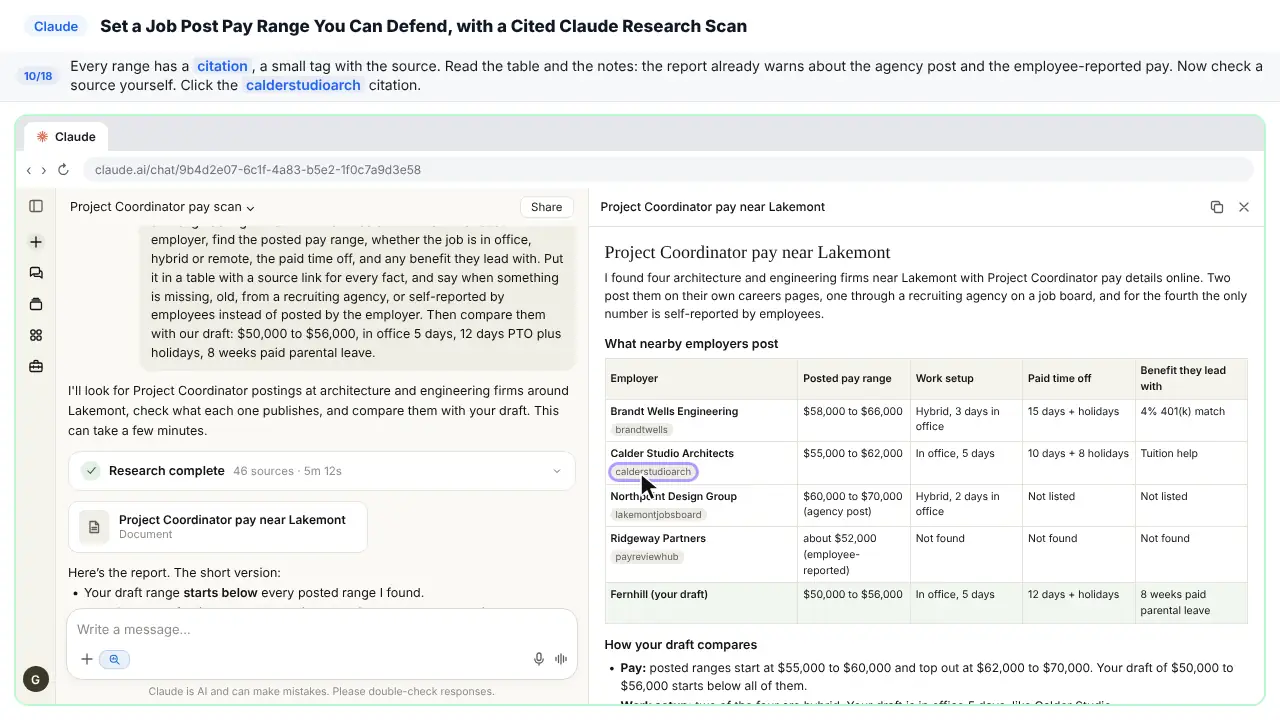
Task: Open the user avatar G
Action: [36, 680]
